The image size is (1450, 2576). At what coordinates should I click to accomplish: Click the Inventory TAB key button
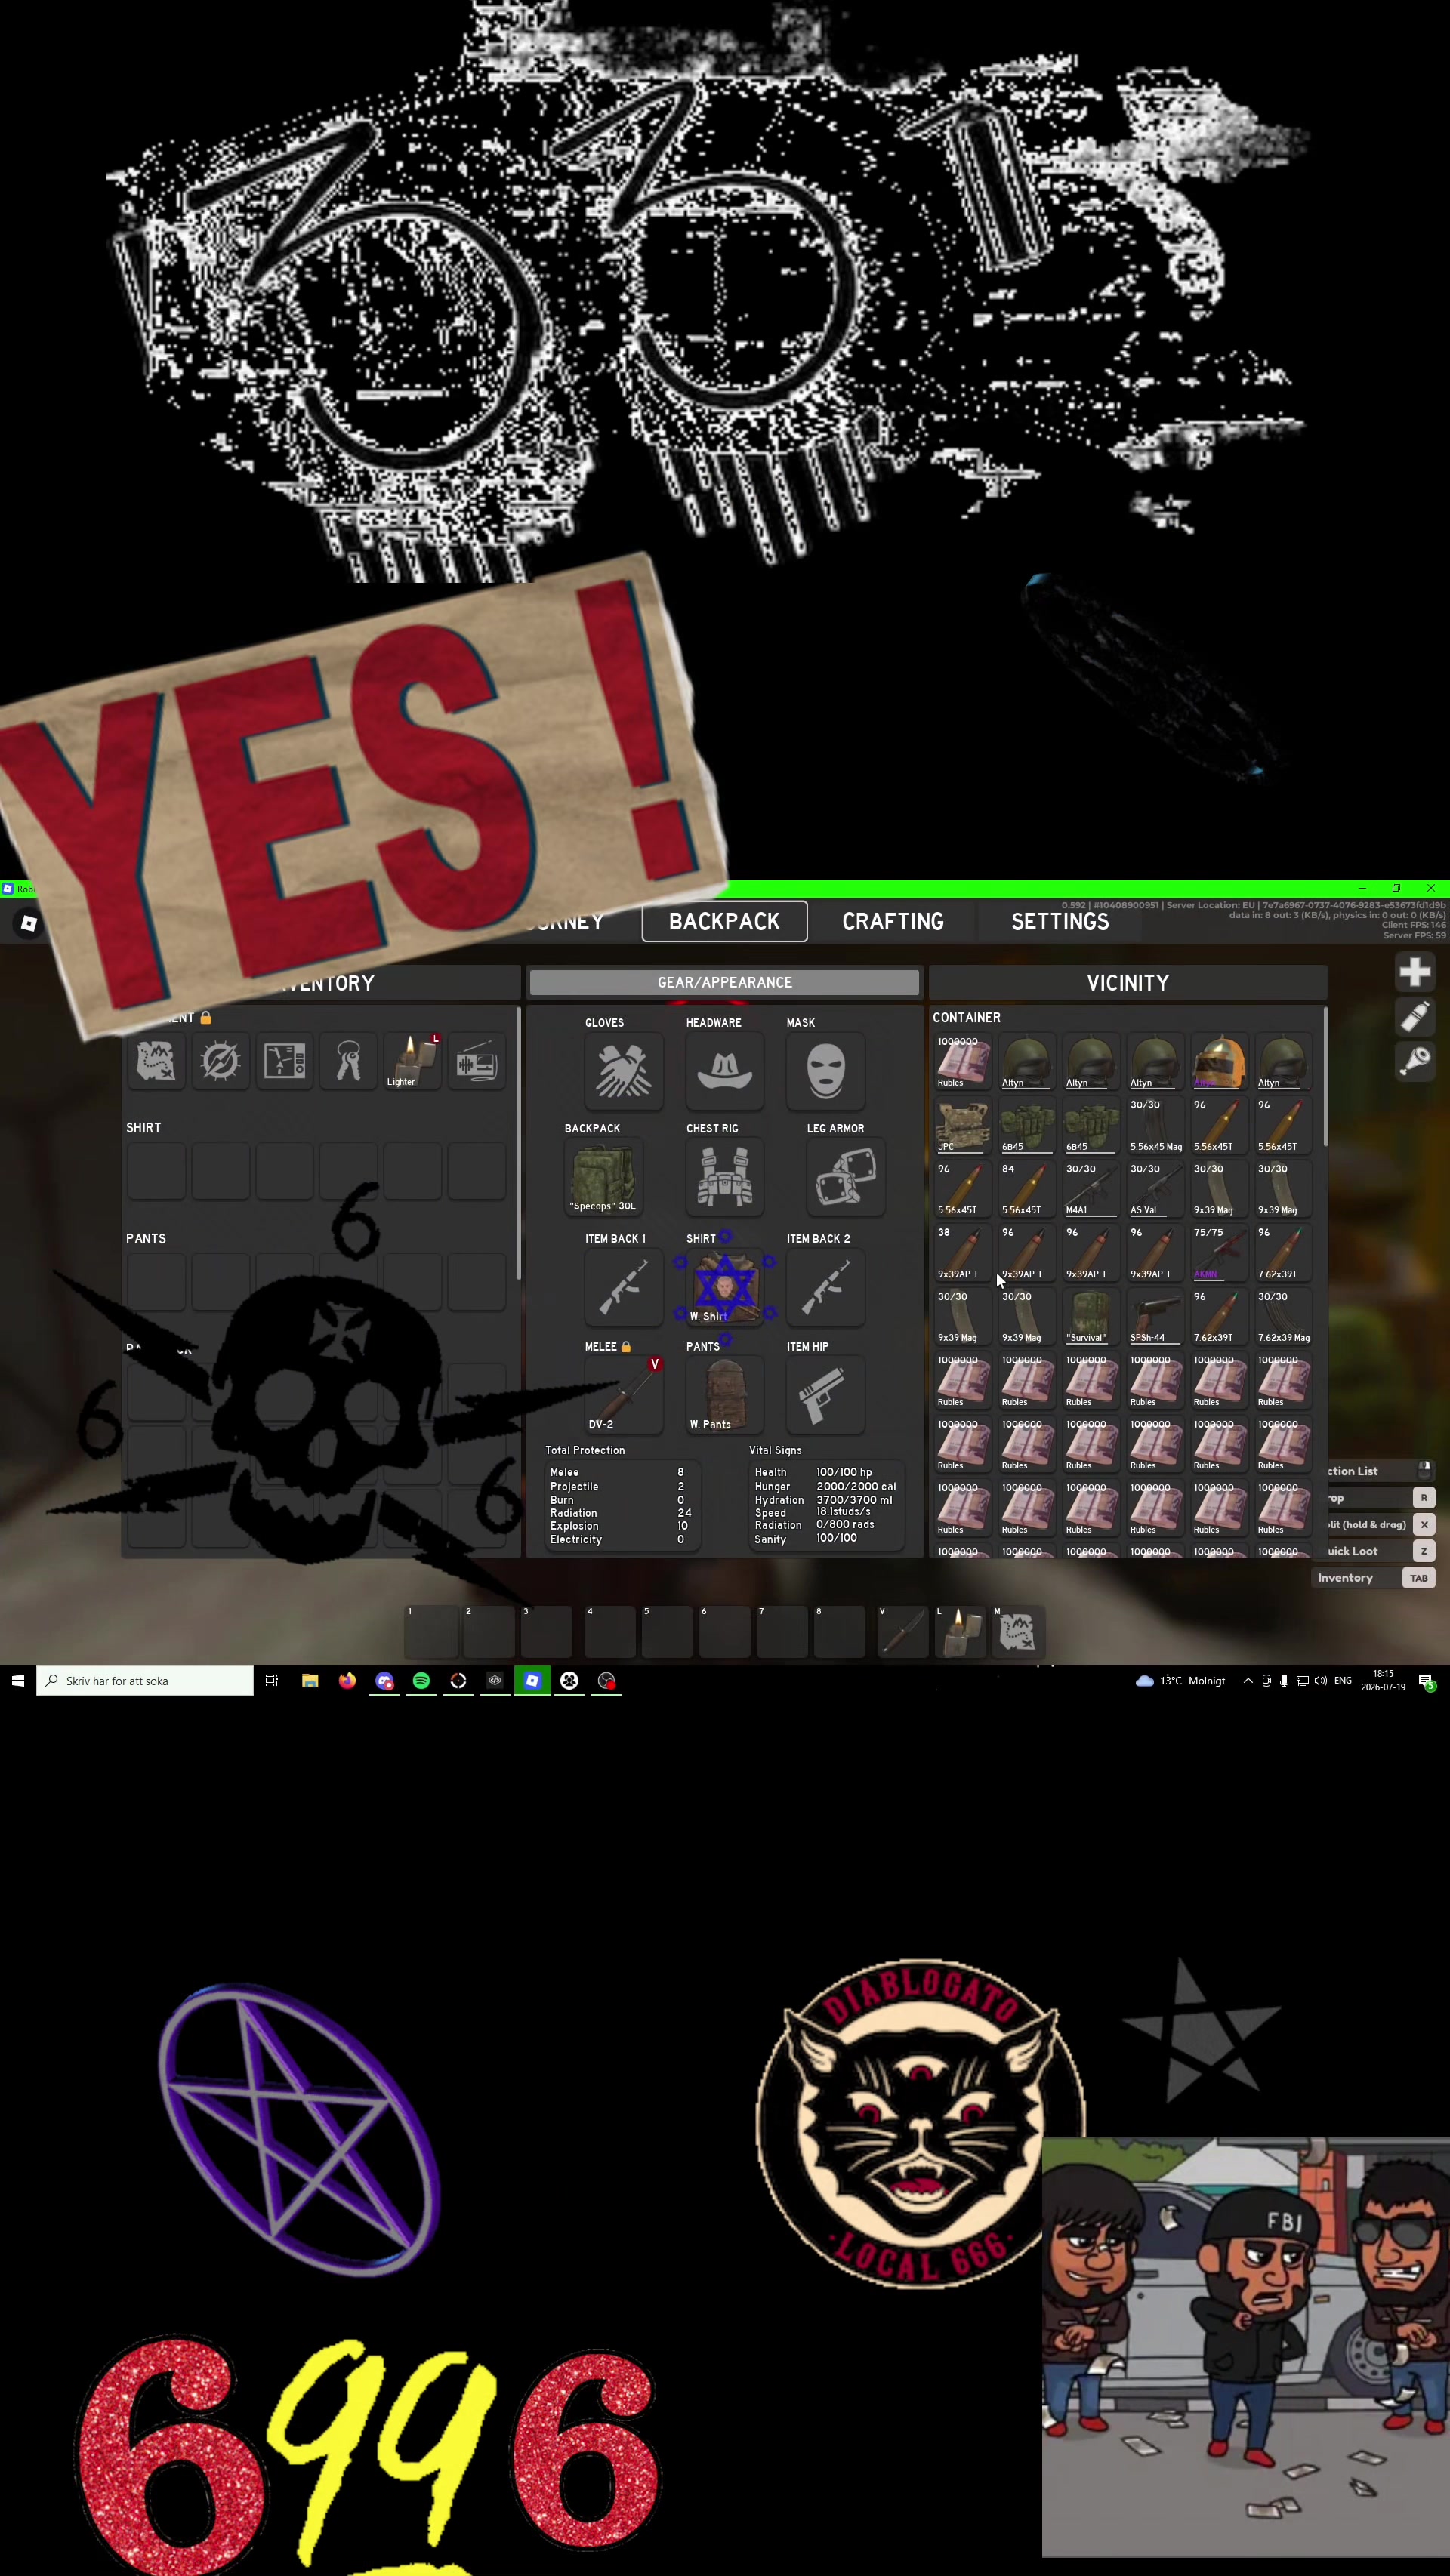click(1418, 1578)
